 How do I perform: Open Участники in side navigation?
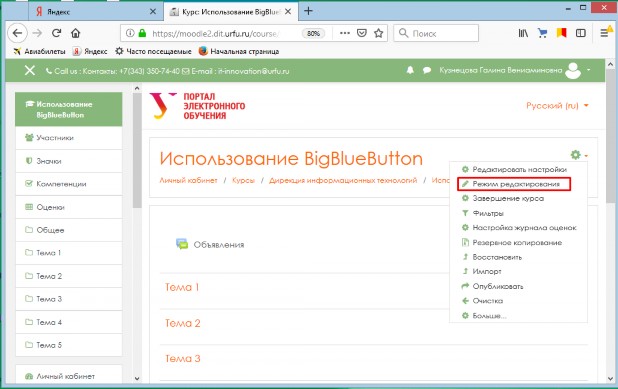pyautogui.click(x=69, y=138)
